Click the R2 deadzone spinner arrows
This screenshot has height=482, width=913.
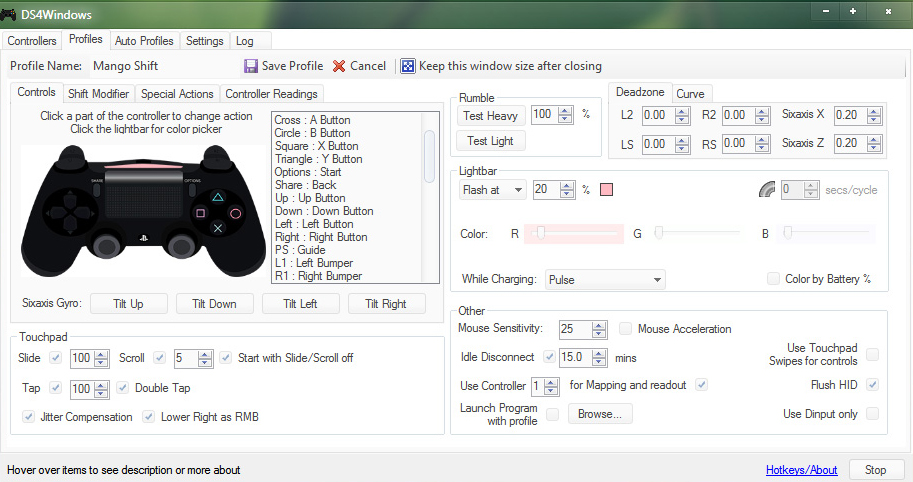point(762,115)
